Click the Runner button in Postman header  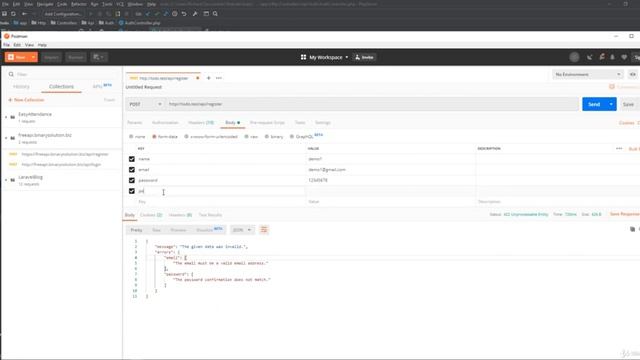pyautogui.click(x=76, y=58)
